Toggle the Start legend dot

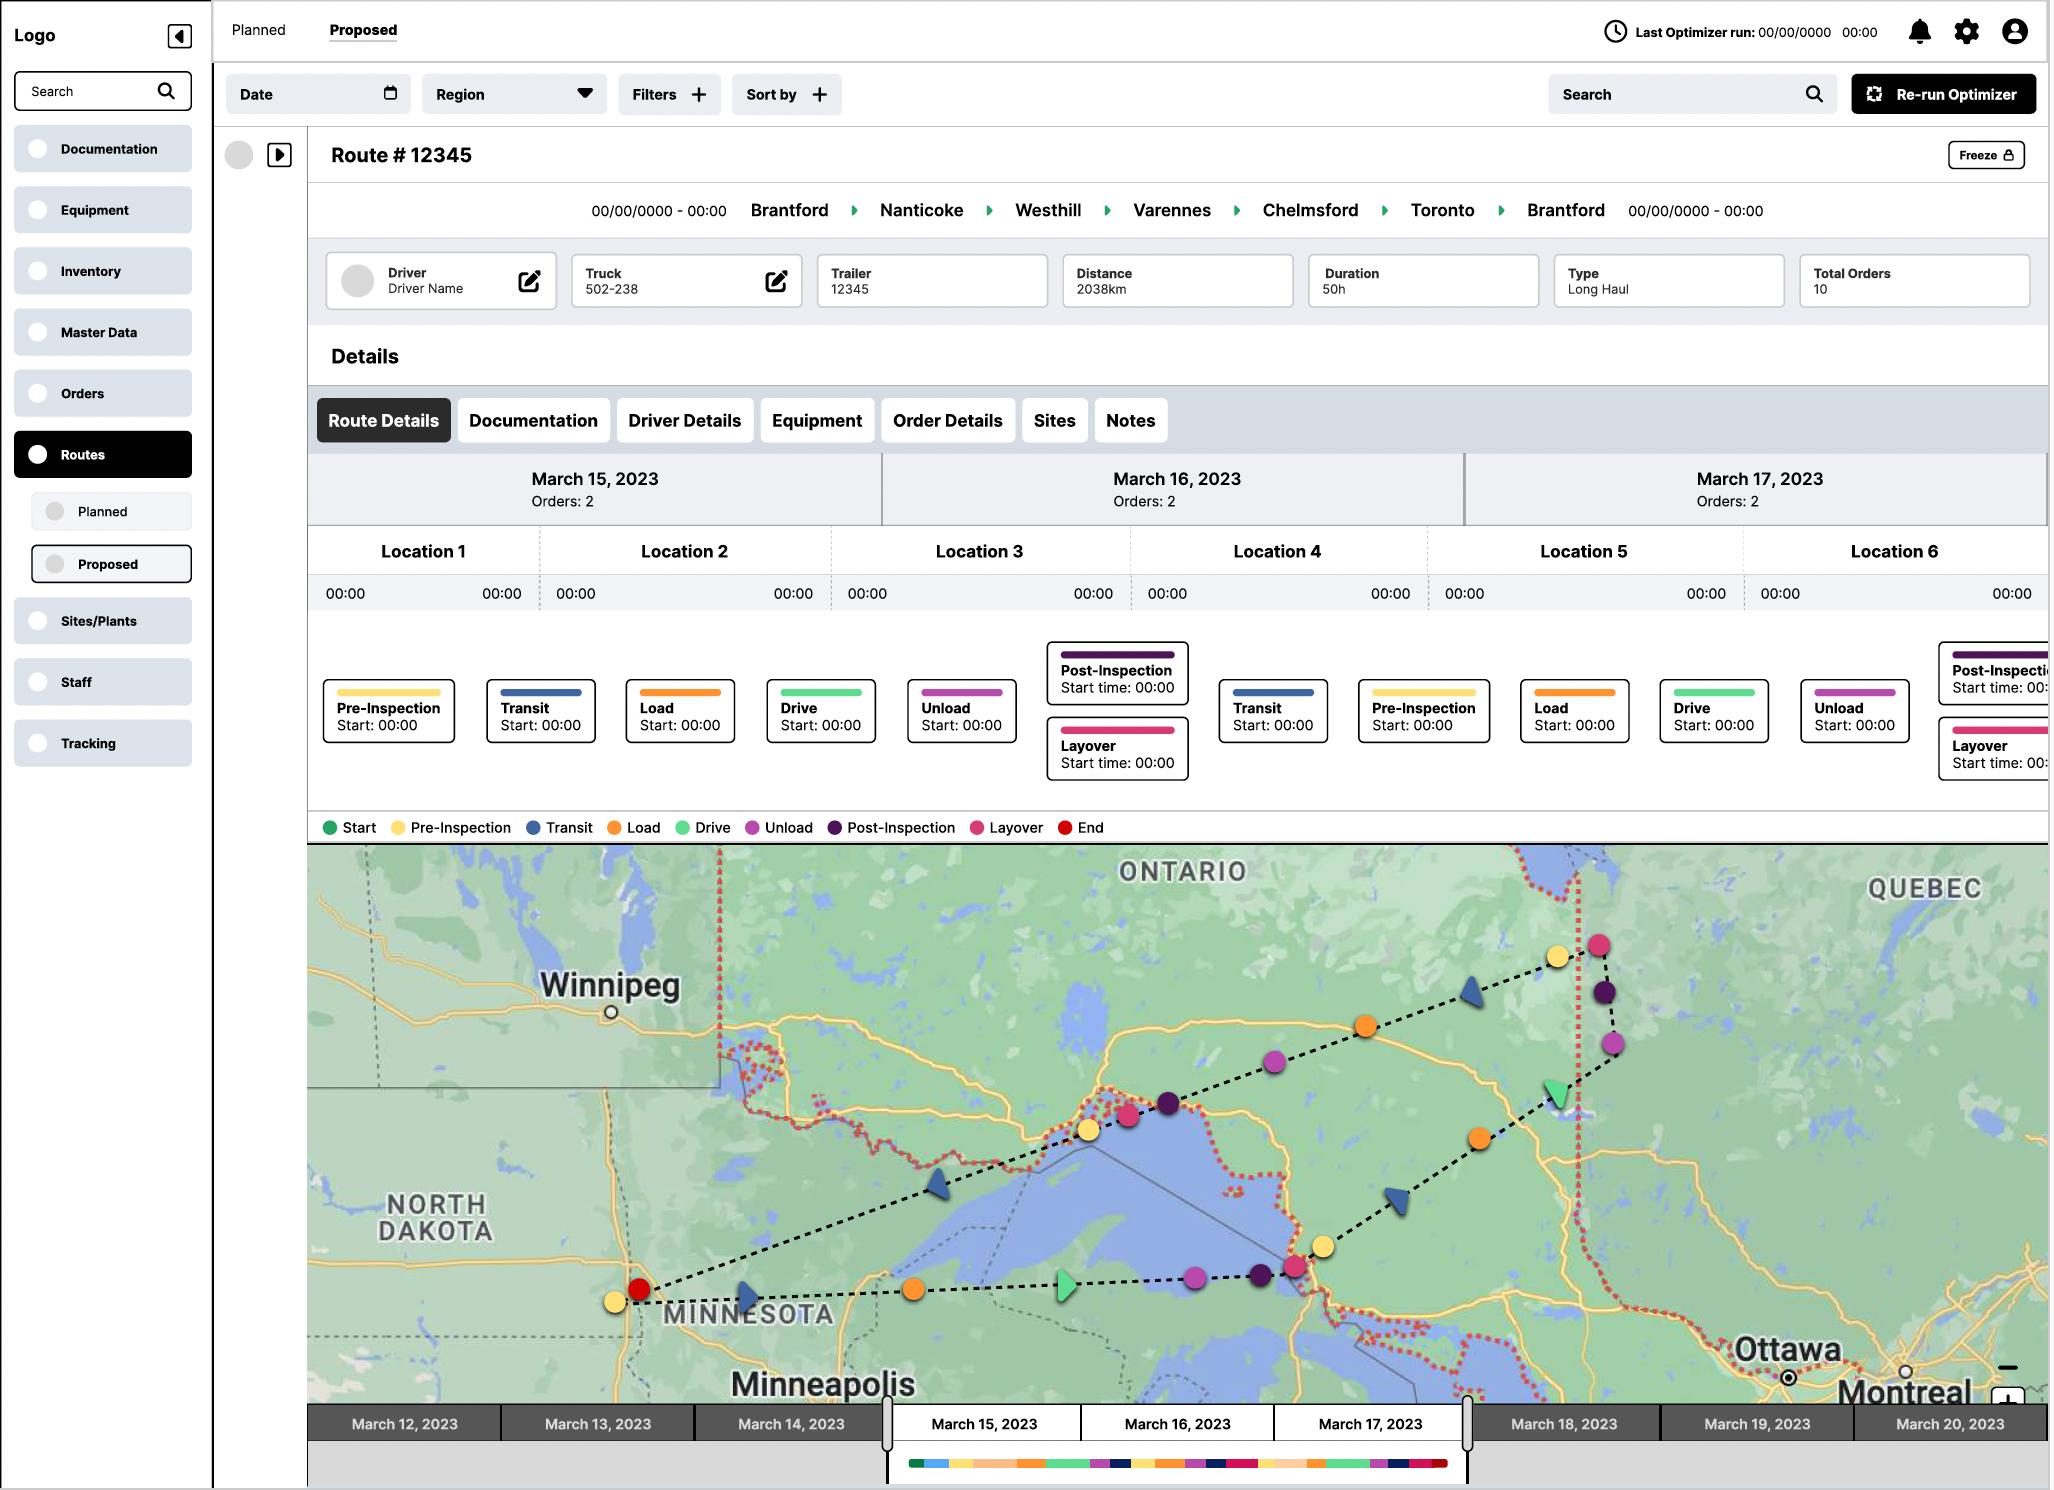pyautogui.click(x=330, y=828)
